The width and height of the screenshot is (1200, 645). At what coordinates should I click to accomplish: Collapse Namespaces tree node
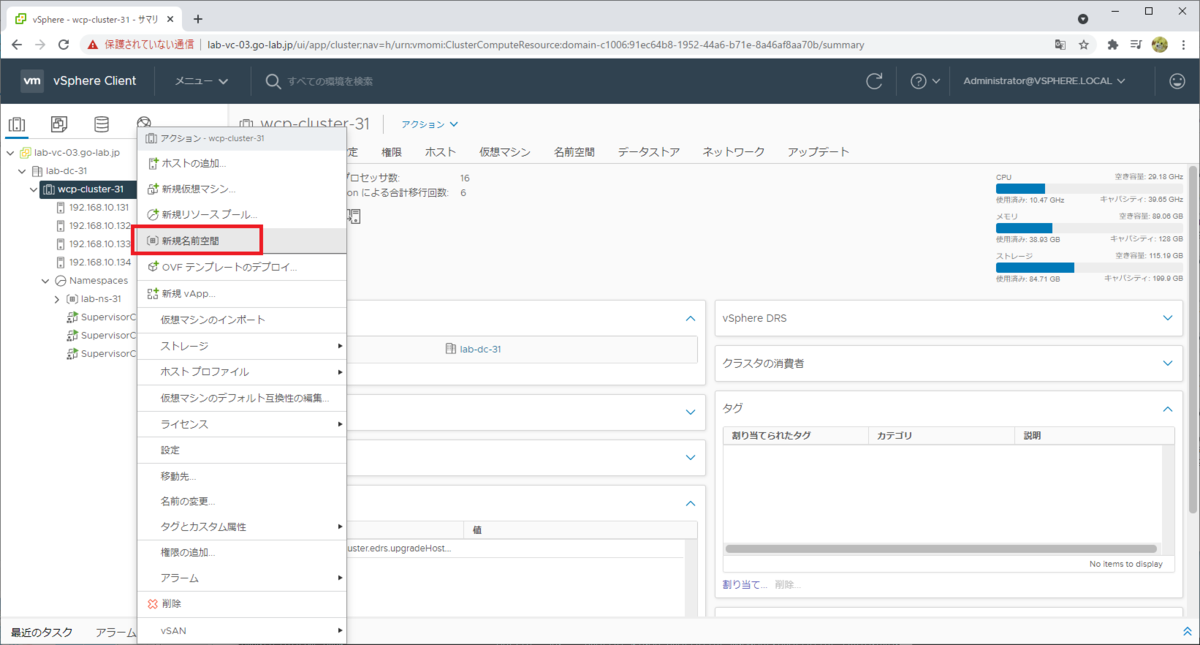(x=46, y=281)
